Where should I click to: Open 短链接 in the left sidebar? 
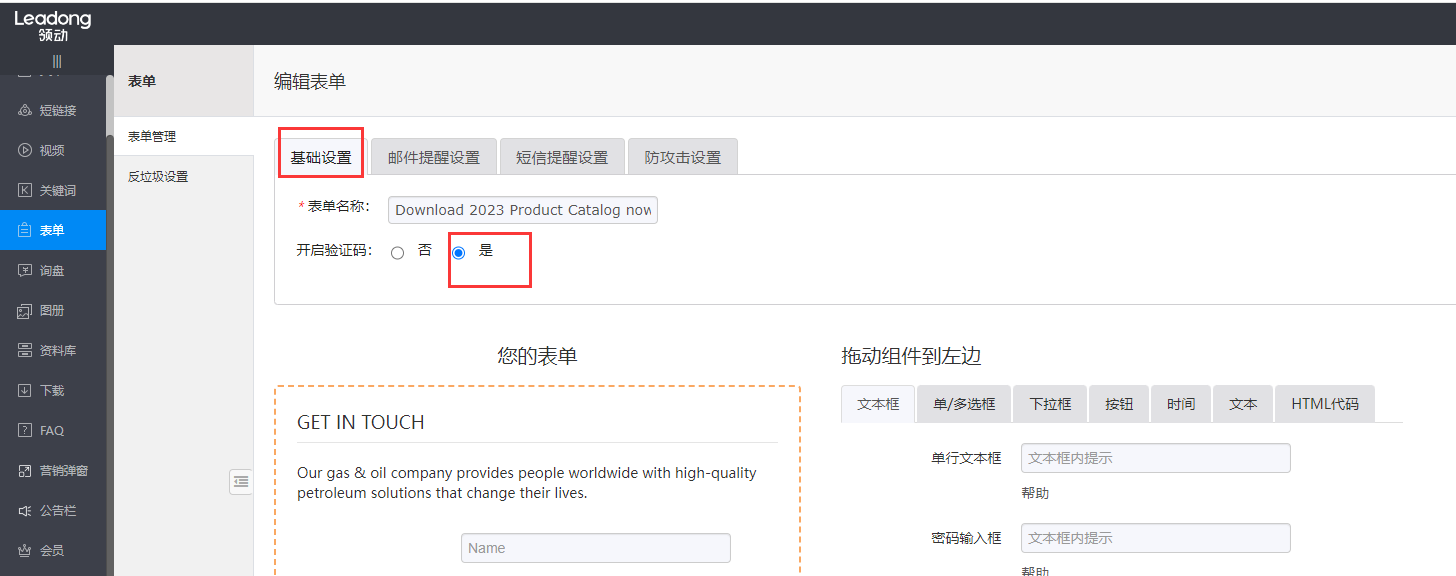[57, 110]
